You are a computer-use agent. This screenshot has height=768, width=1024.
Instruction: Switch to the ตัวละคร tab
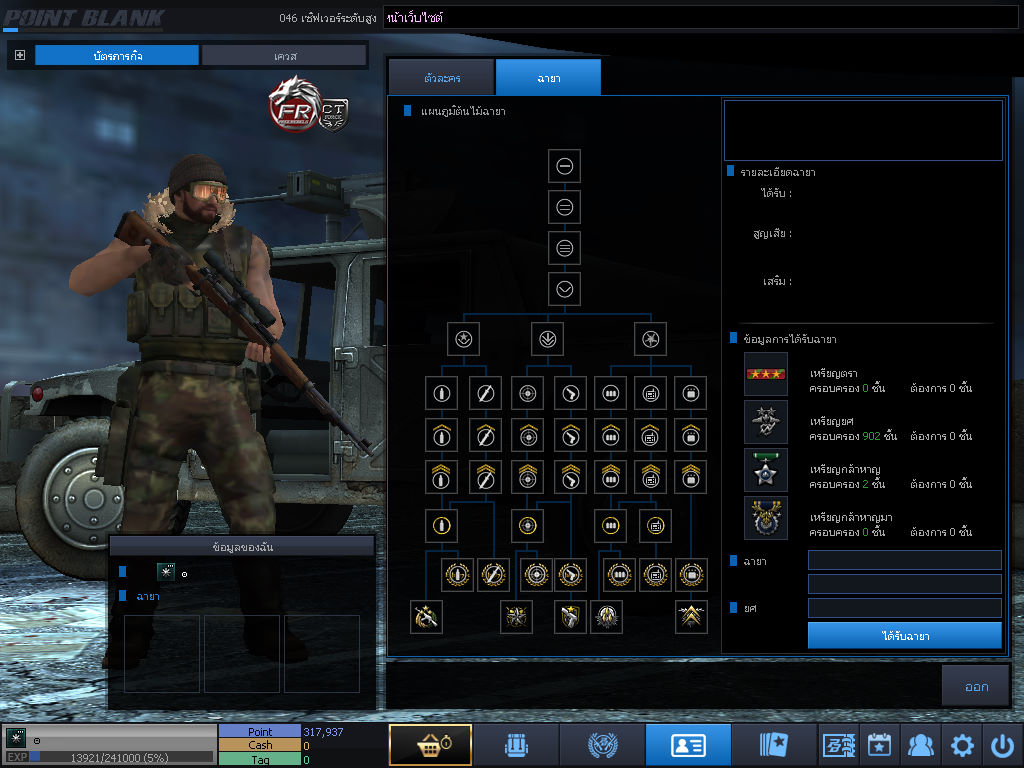point(442,78)
